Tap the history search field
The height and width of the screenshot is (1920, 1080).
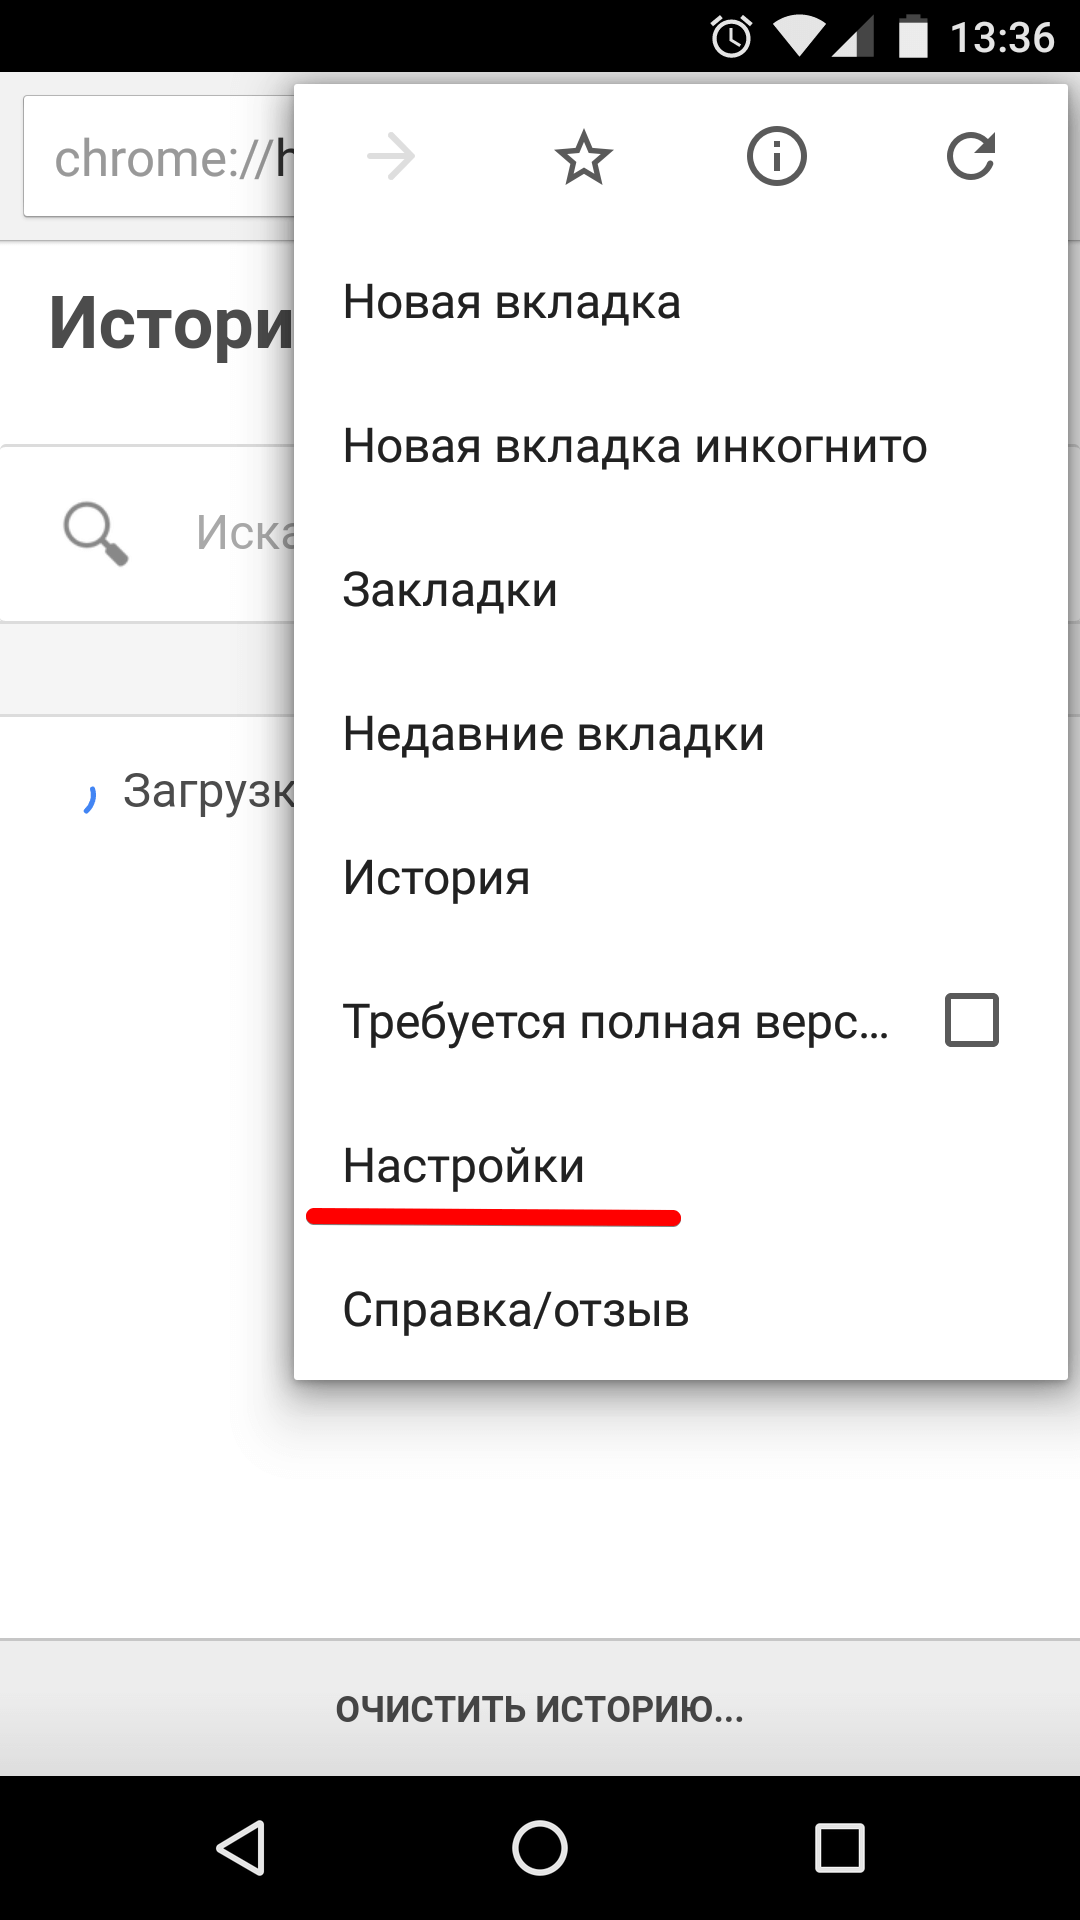point(240,533)
